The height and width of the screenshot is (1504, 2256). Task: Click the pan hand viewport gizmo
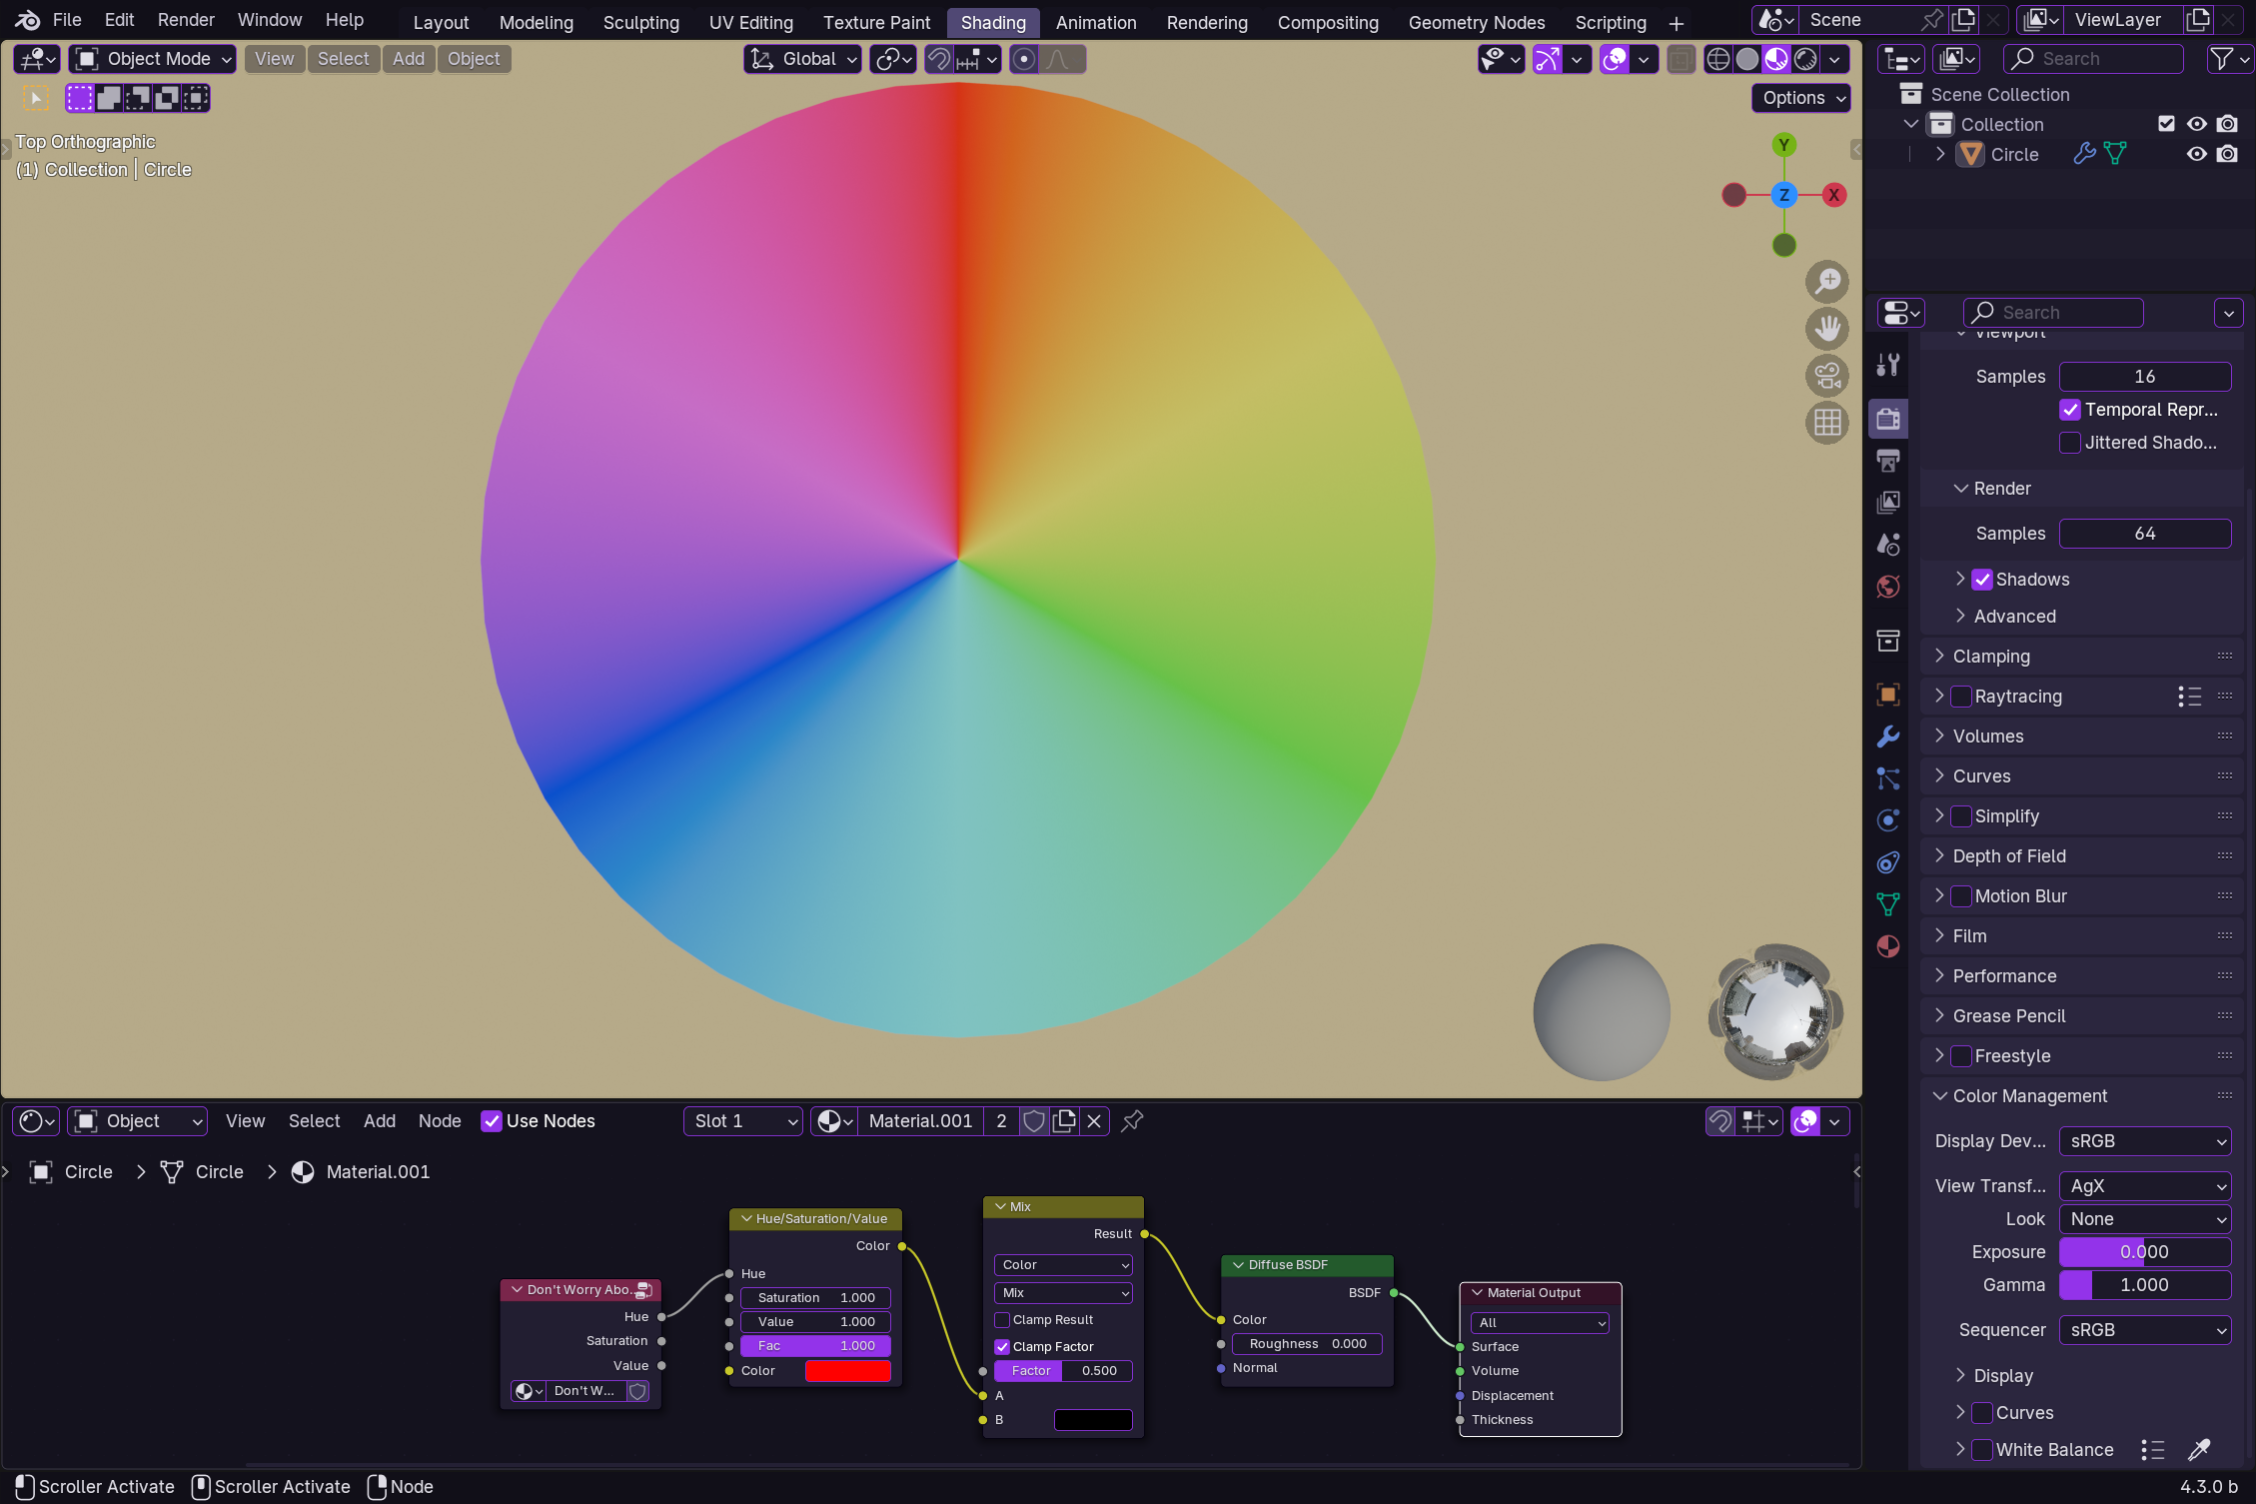coord(1827,329)
